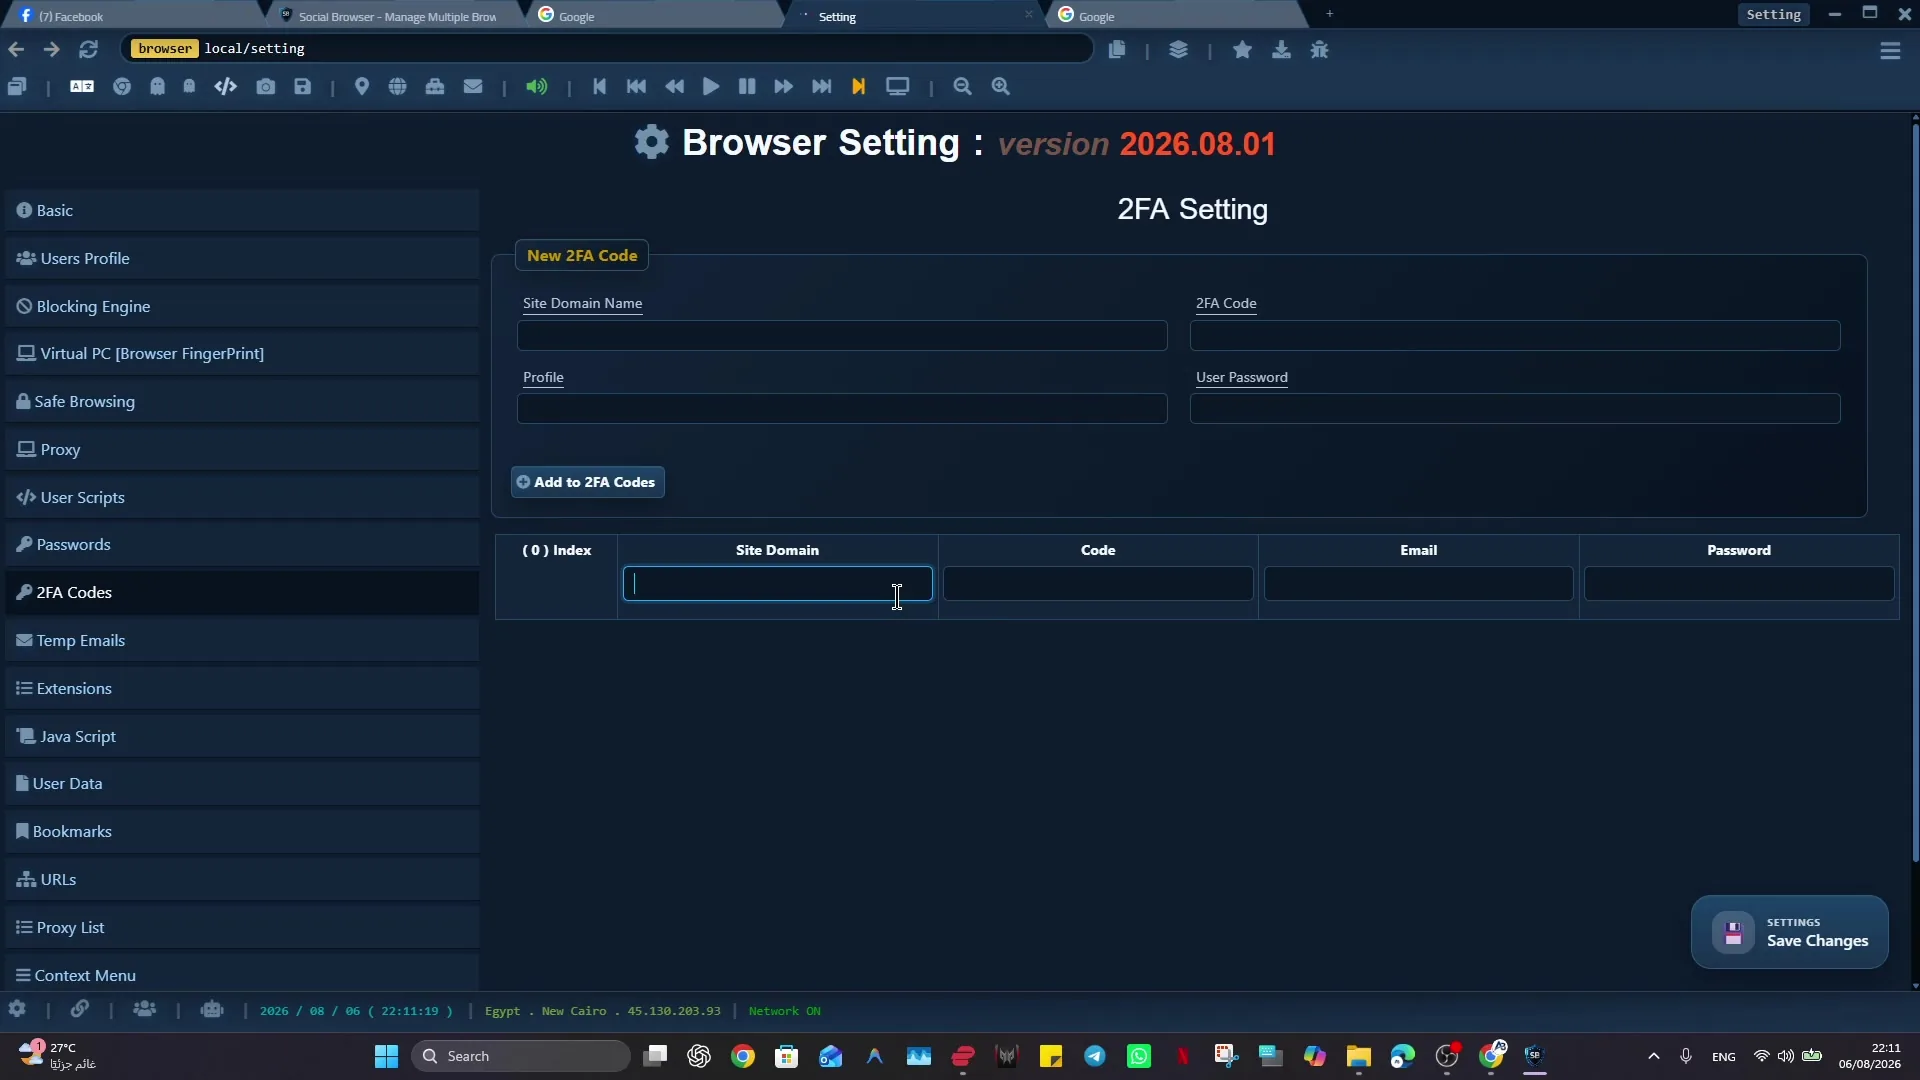Click the Password filter box in the table
The height and width of the screenshot is (1080, 1920).
1739,584
